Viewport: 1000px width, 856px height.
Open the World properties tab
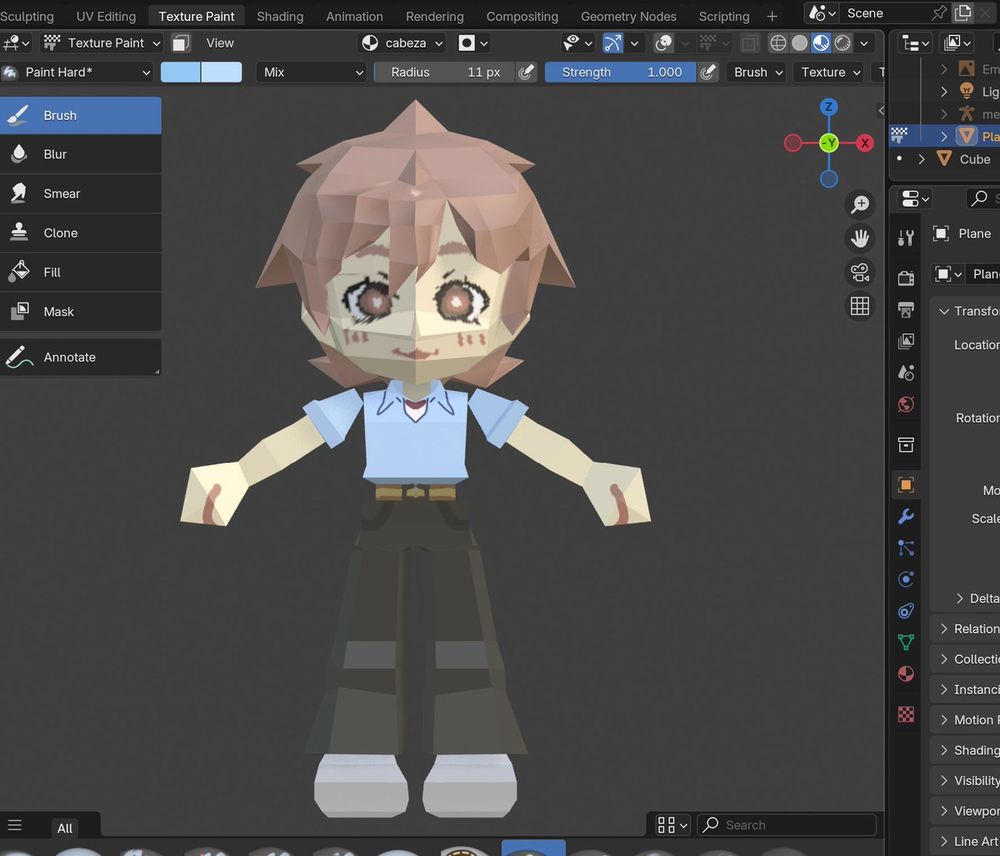906,404
